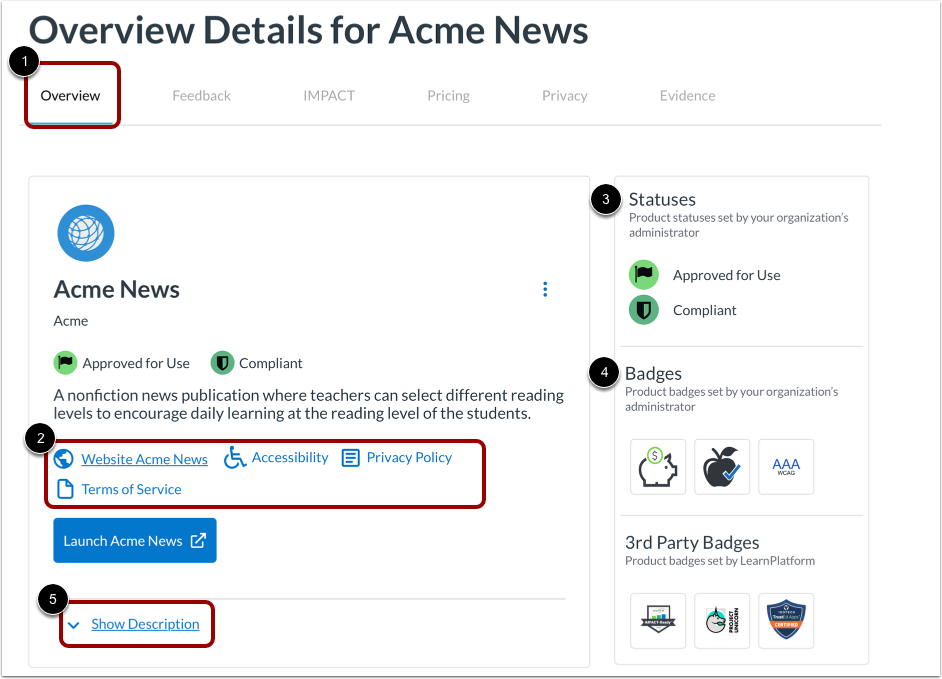
Task: Click the Badges heading
Action: [x=653, y=373]
